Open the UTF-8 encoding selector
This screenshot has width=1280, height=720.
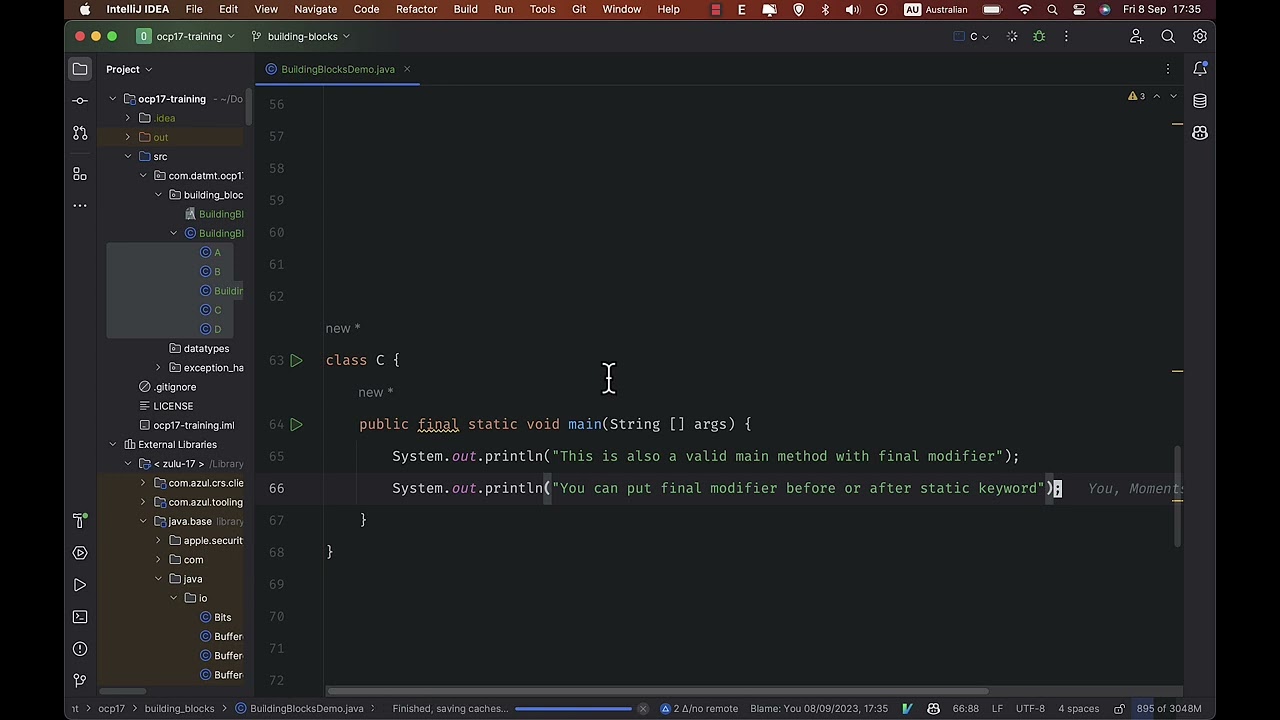tap(1030, 709)
